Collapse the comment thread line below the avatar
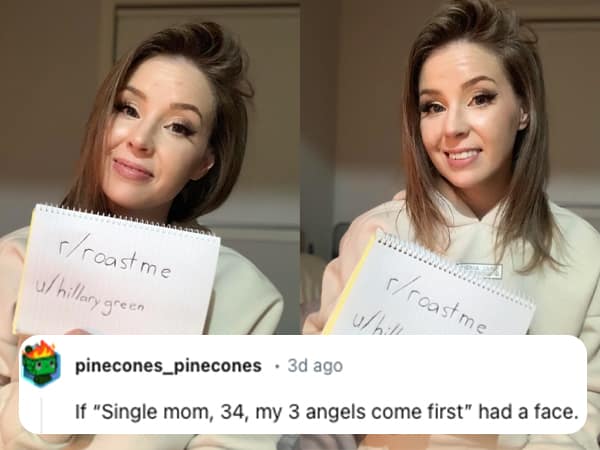Screen dimensions: 600x450 coord(41,414)
